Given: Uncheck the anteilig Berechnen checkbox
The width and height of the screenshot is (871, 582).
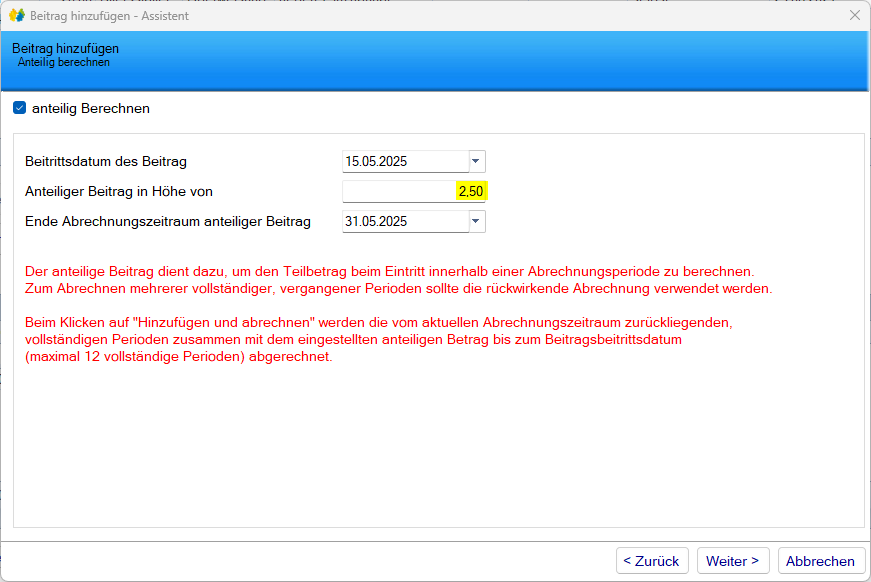Looking at the screenshot, I should [19, 108].
